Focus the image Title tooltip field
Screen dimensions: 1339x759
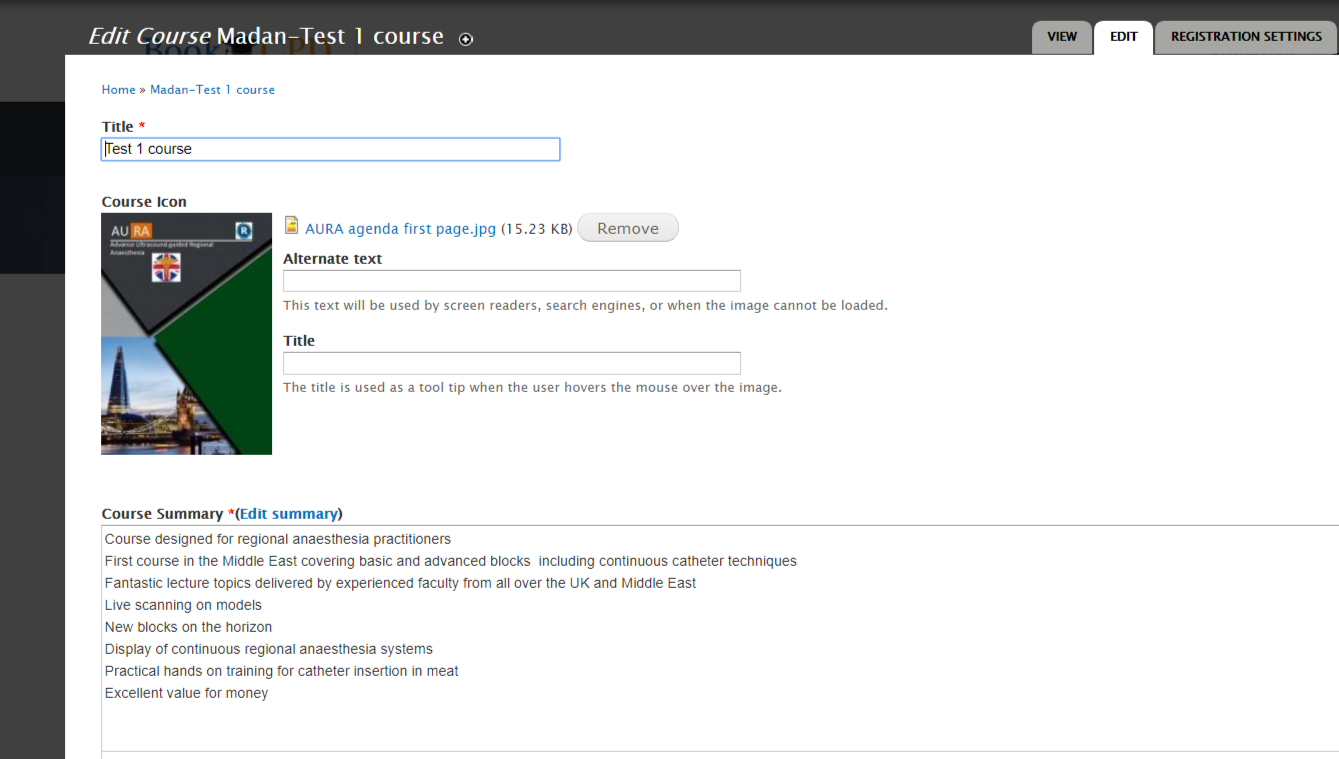click(512, 363)
